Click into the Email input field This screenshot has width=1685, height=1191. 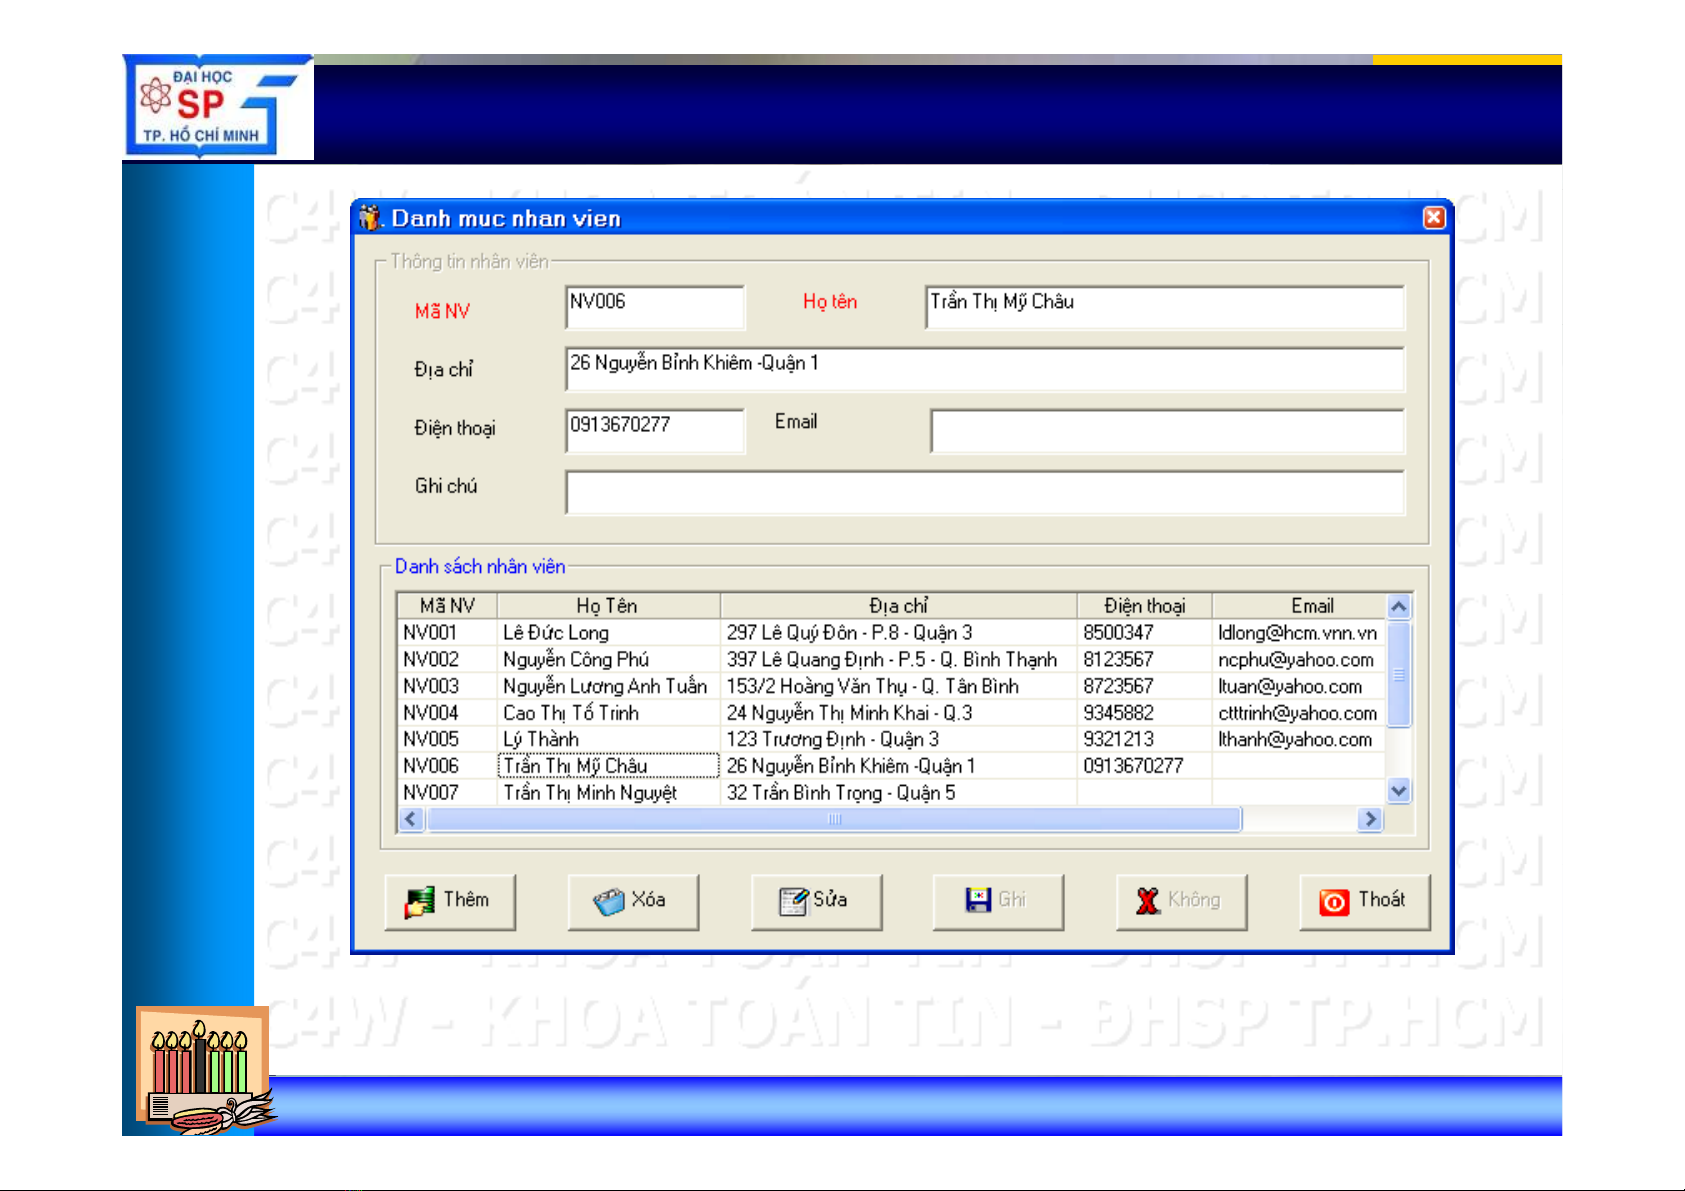[x=1166, y=432]
